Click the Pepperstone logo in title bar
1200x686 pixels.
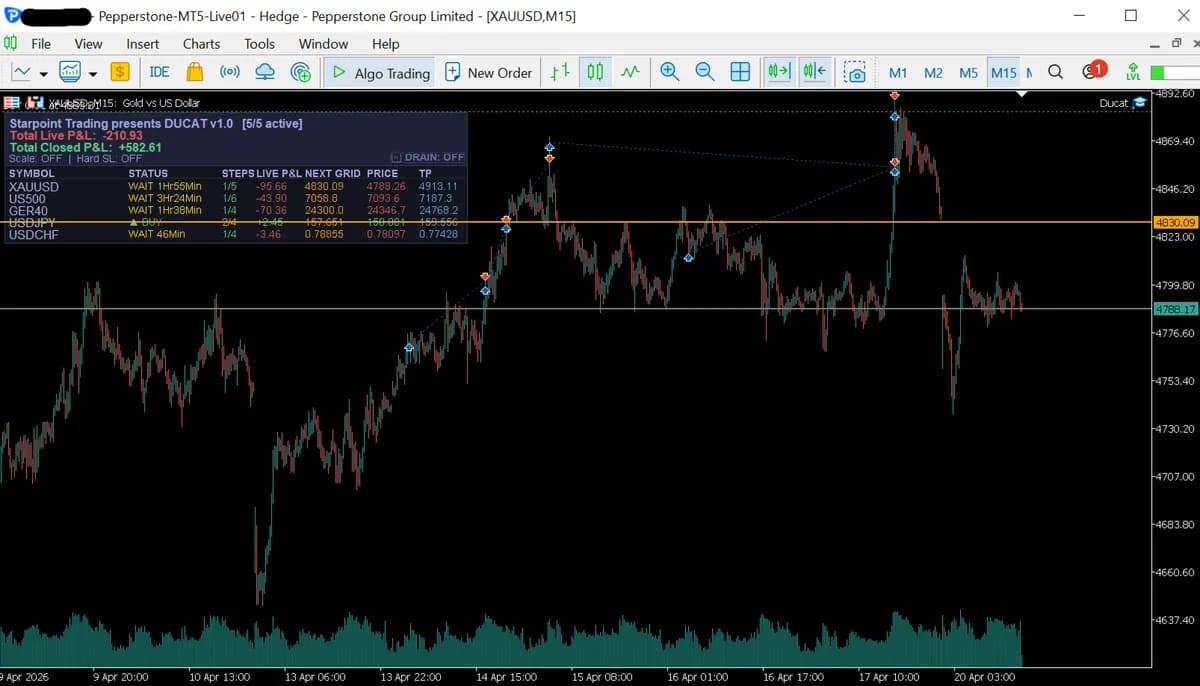(11, 15)
